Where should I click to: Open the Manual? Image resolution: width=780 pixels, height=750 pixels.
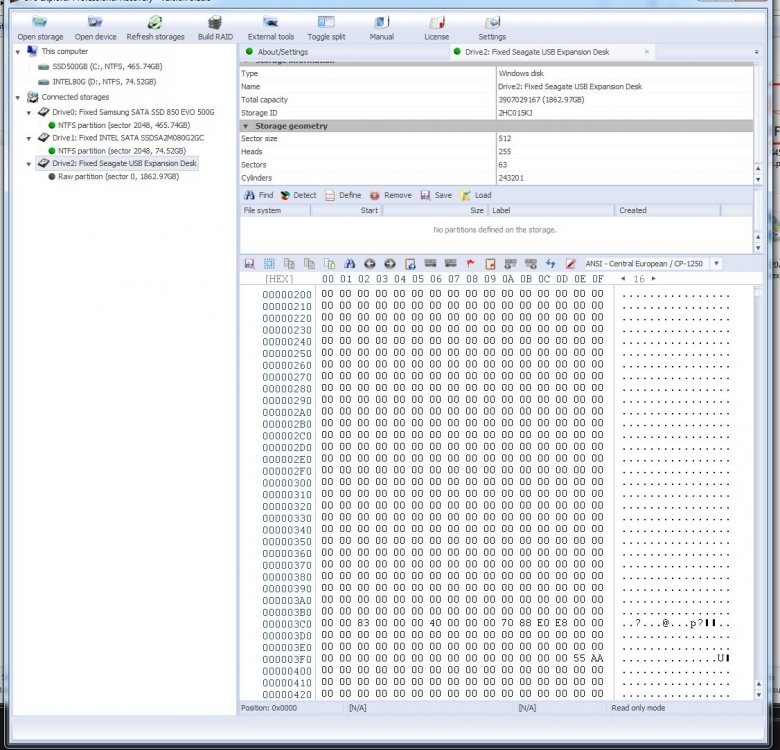pyautogui.click(x=382, y=22)
